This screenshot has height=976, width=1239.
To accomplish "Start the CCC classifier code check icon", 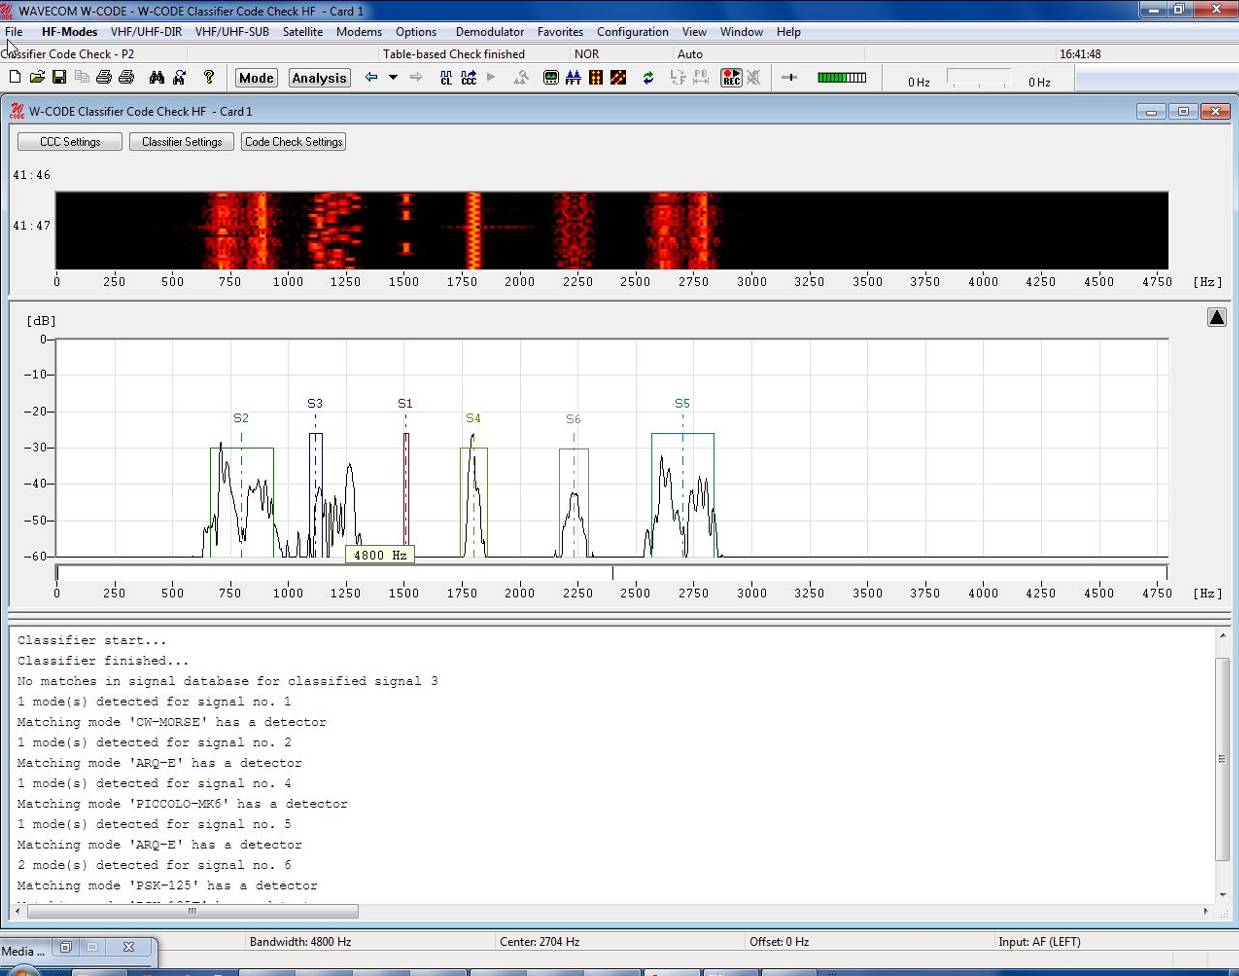I will pyautogui.click(x=468, y=78).
